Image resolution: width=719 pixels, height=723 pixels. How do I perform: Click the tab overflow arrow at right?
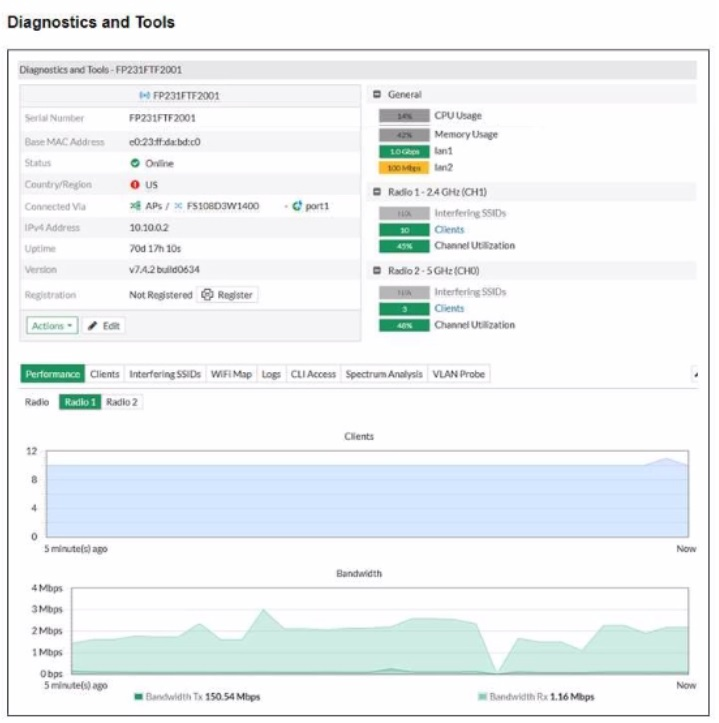click(x=694, y=374)
